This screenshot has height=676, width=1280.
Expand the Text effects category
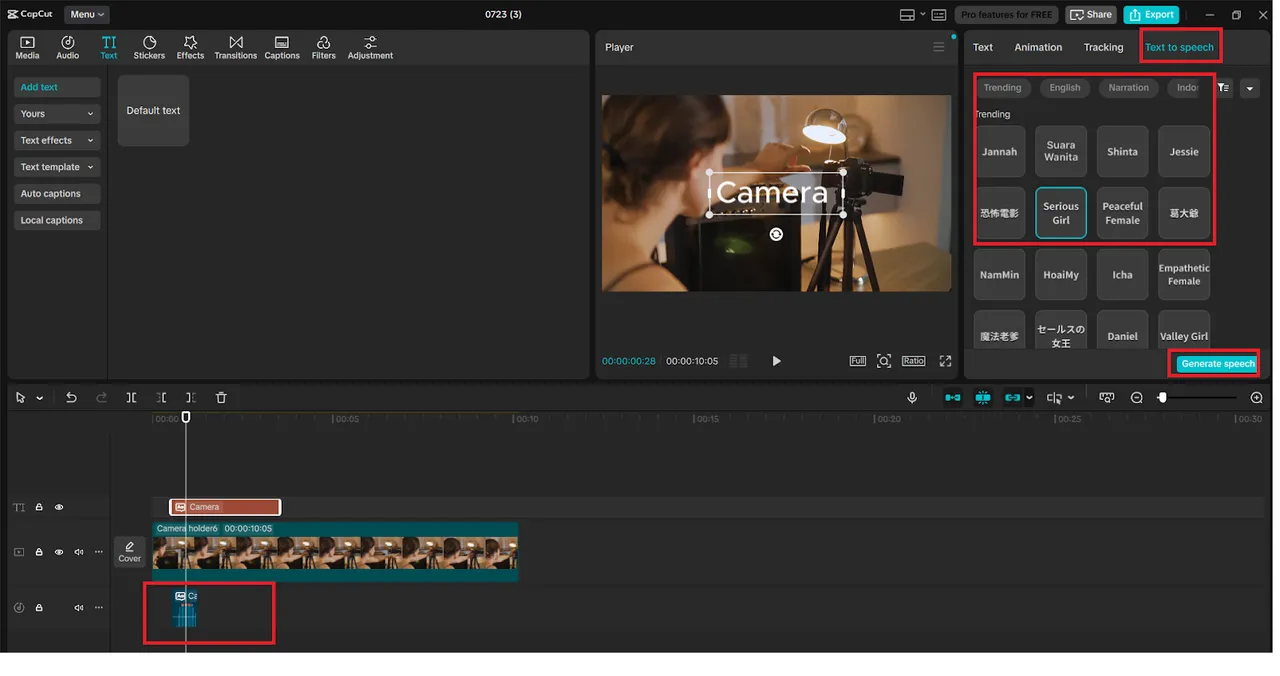pyautogui.click(x=57, y=141)
